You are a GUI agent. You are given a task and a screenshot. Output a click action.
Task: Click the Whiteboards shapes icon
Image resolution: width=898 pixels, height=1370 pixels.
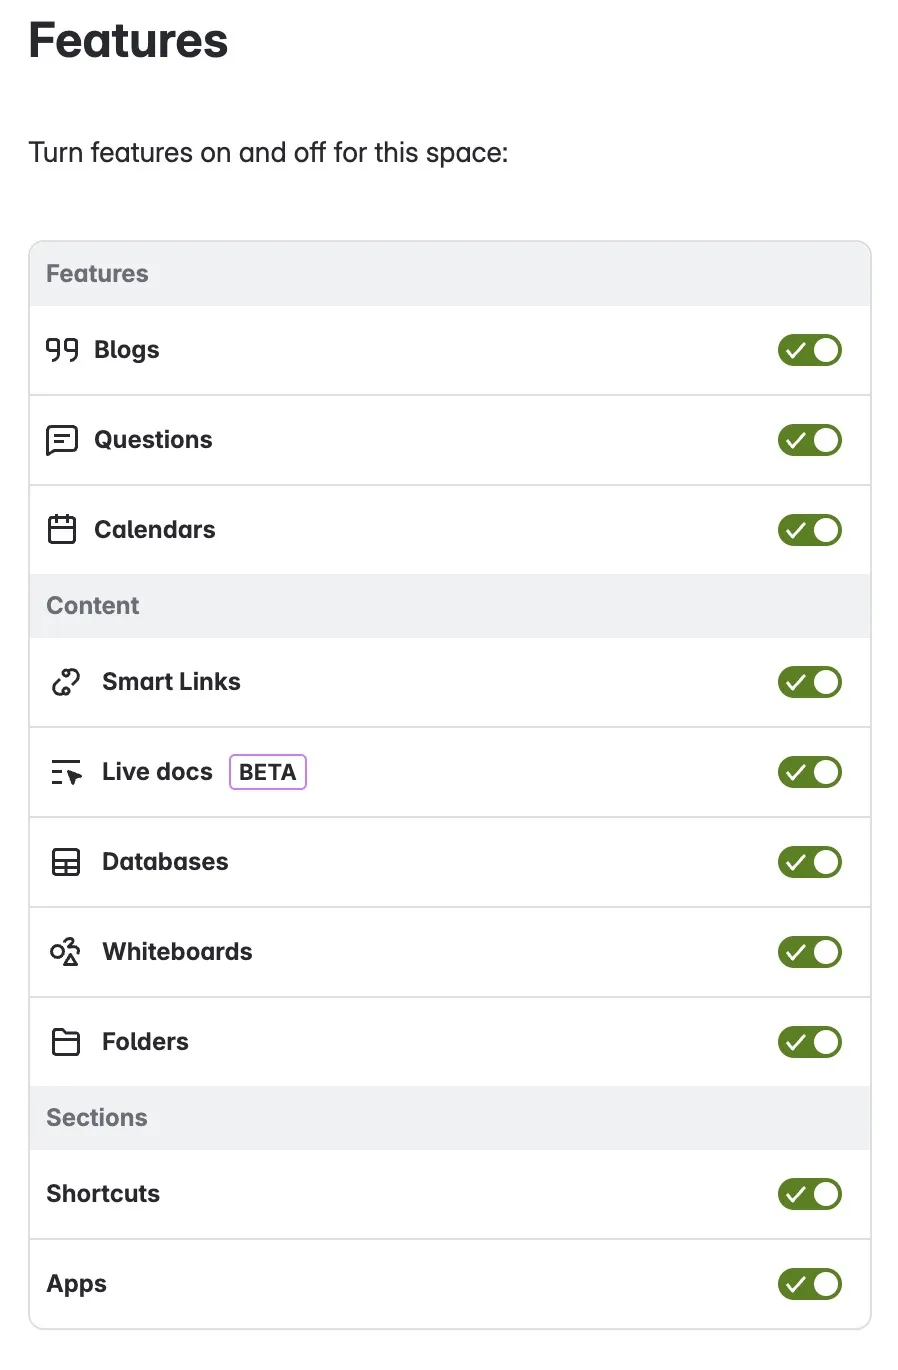tap(66, 951)
